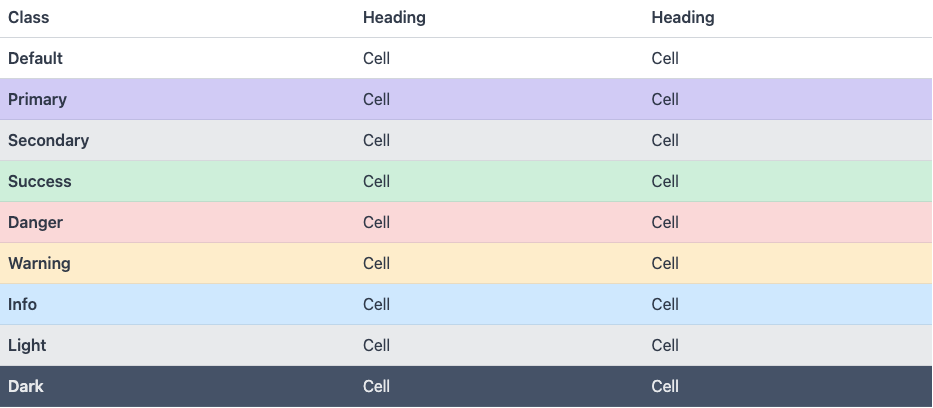
Task: Click the purple Primary row's middle Cell
Action: click(377, 99)
